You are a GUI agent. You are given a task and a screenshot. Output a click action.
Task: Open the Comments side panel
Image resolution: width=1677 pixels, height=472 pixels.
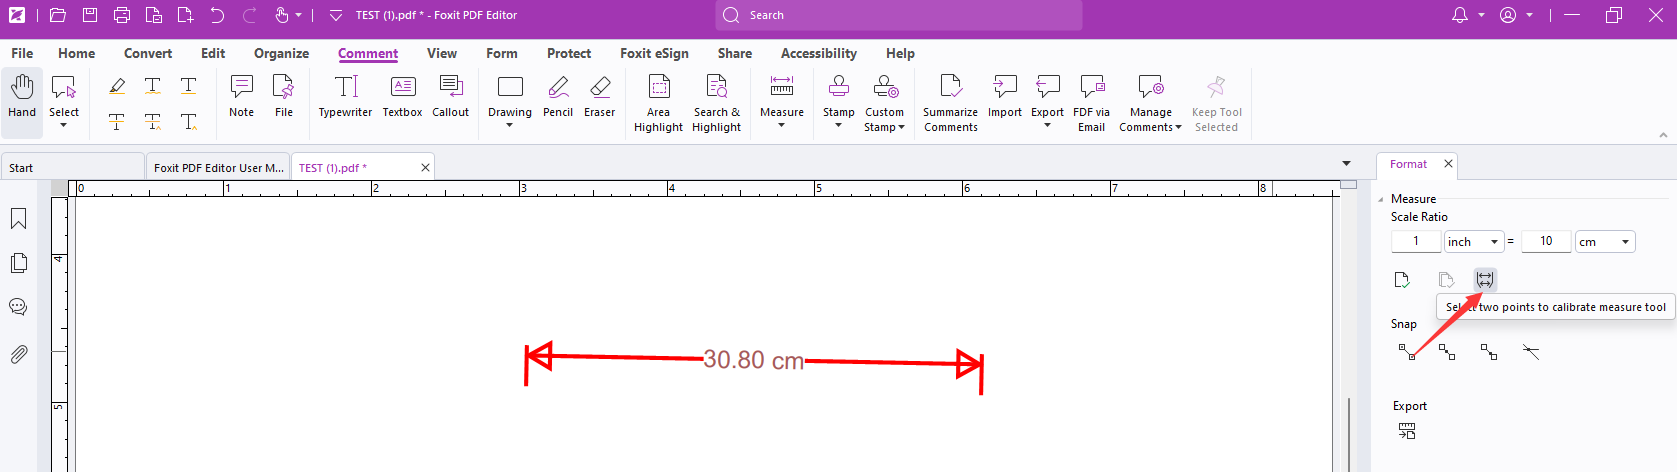[x=18, y=307]
